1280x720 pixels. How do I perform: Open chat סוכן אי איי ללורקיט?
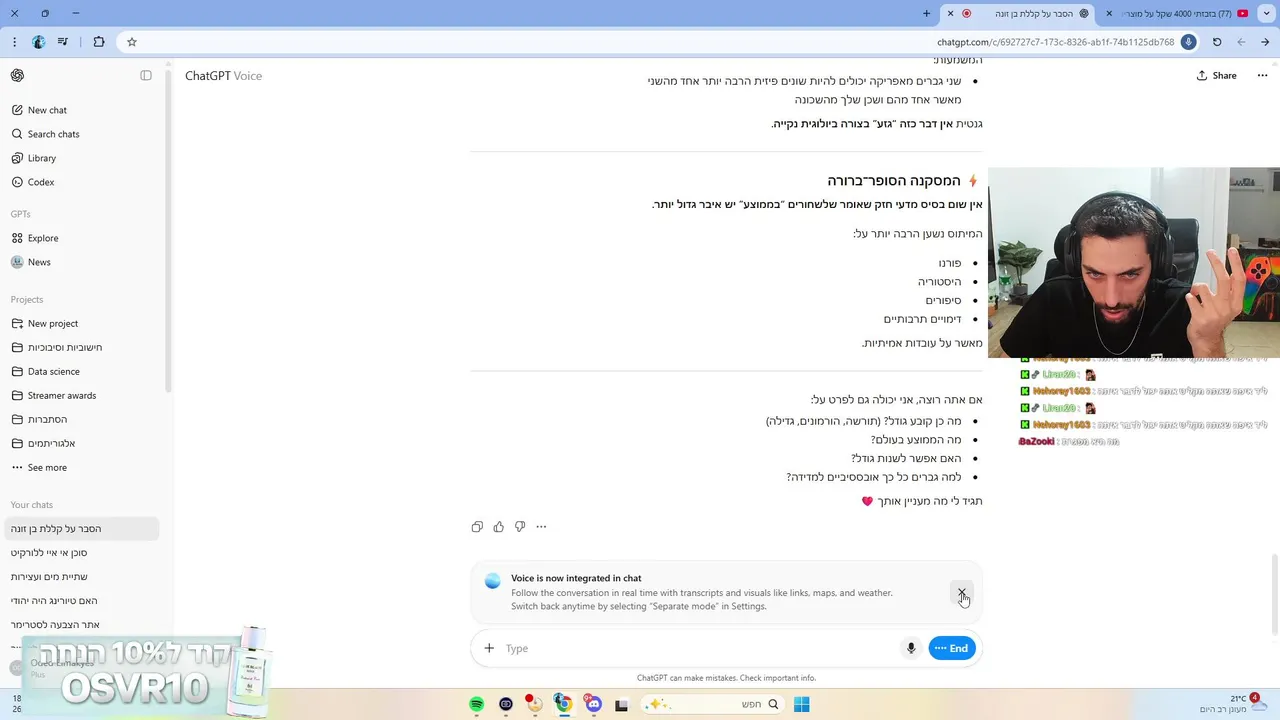tap(82, 553)
